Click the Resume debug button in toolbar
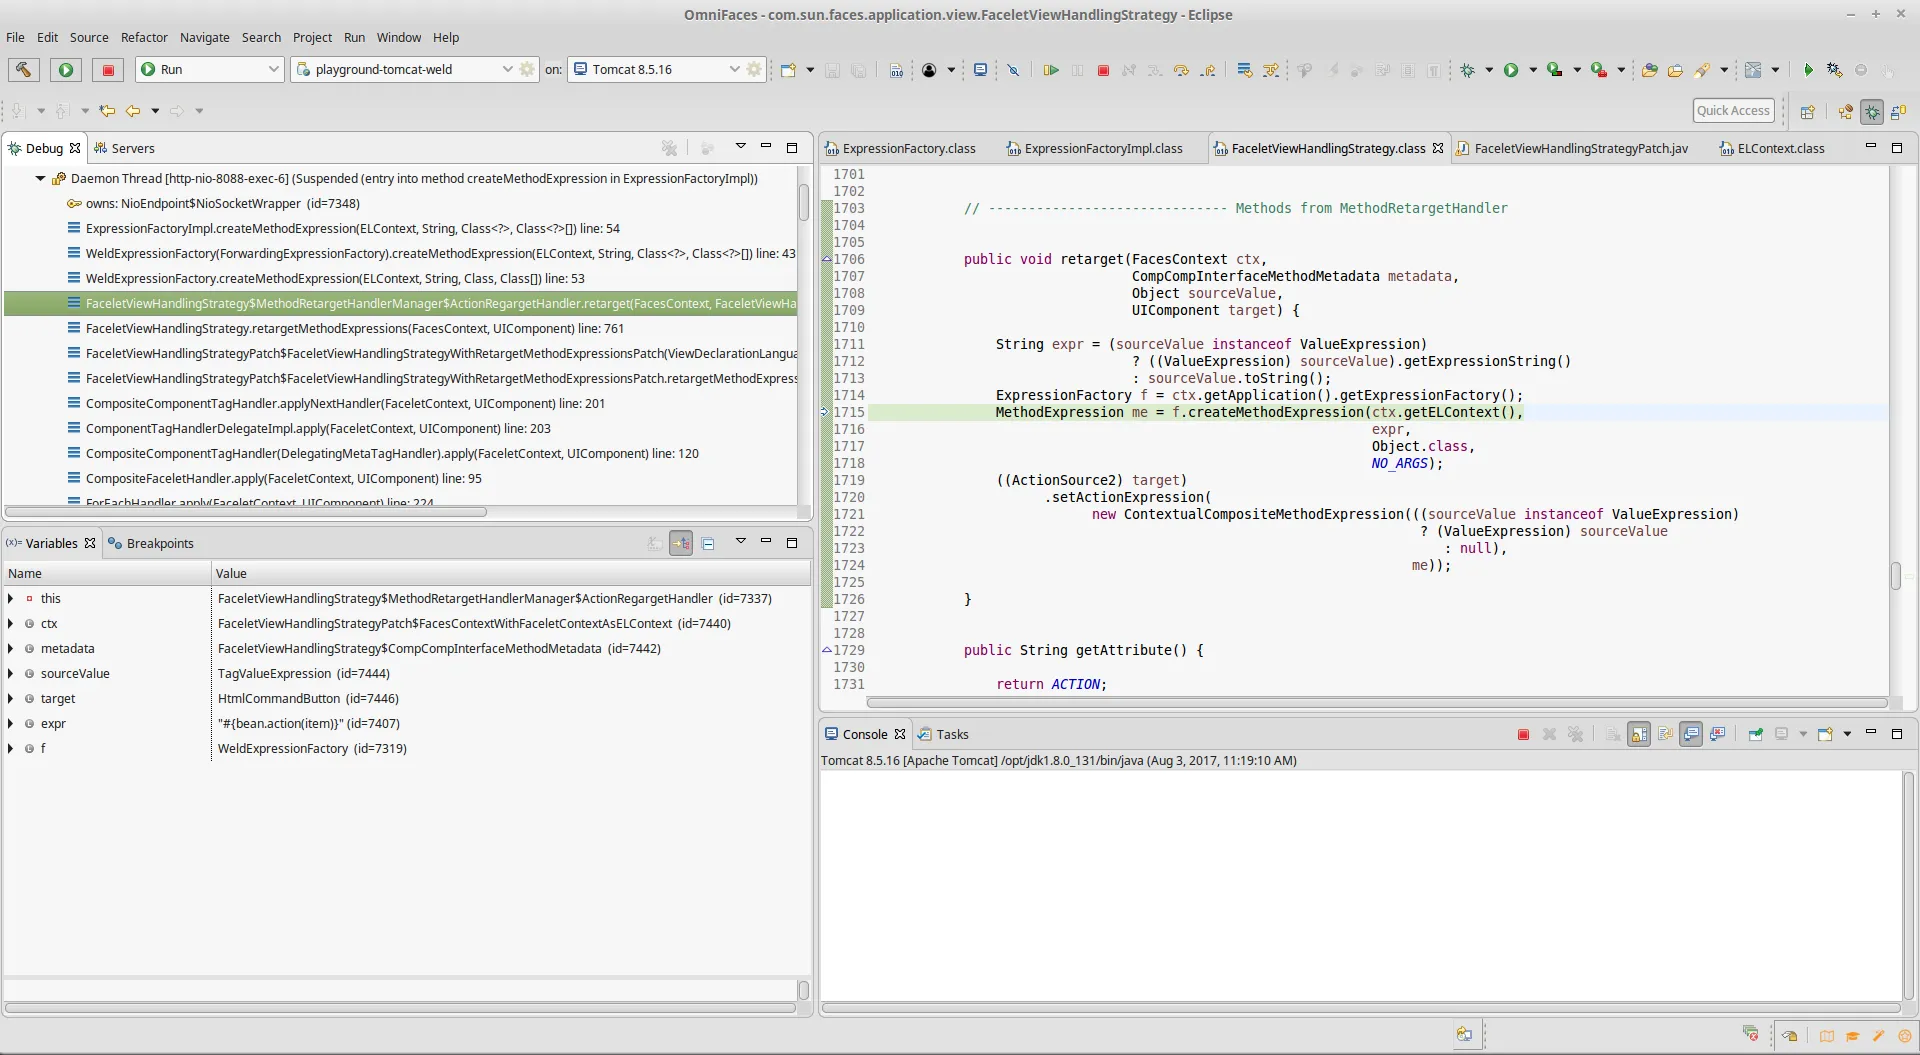 [1050, 70]
